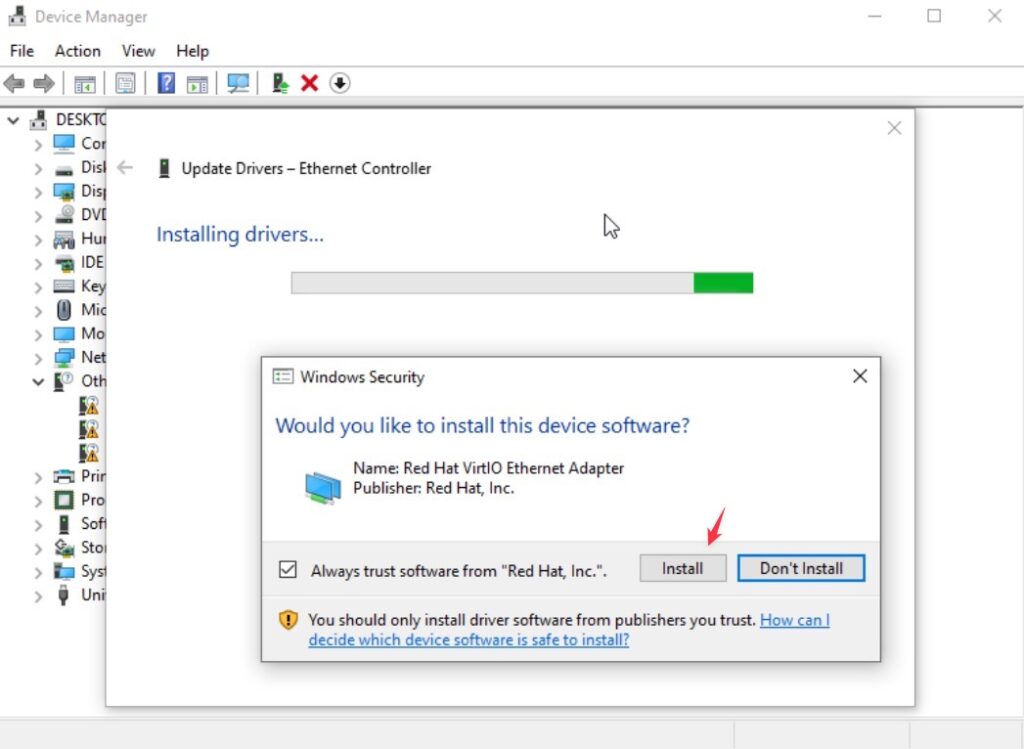
Task: Open the File menu
Action: (x=22, y=51)
